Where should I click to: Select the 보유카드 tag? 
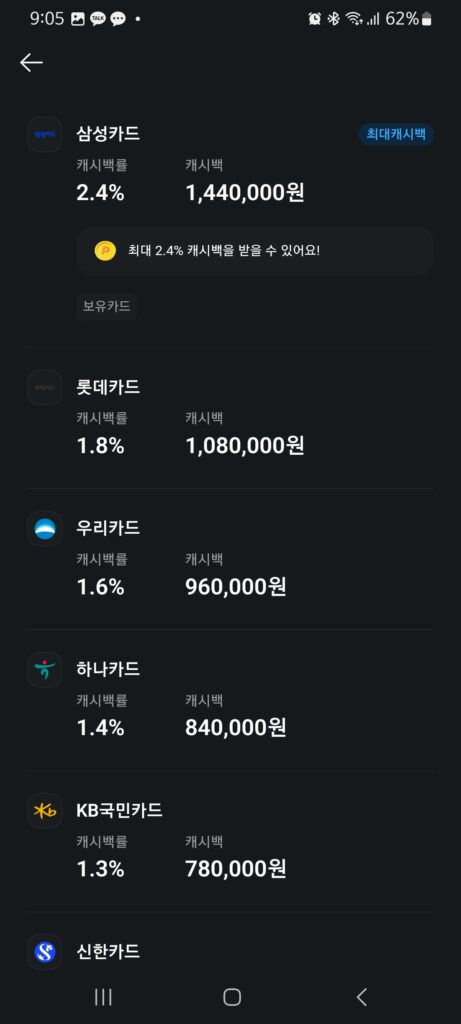point(106,306)
